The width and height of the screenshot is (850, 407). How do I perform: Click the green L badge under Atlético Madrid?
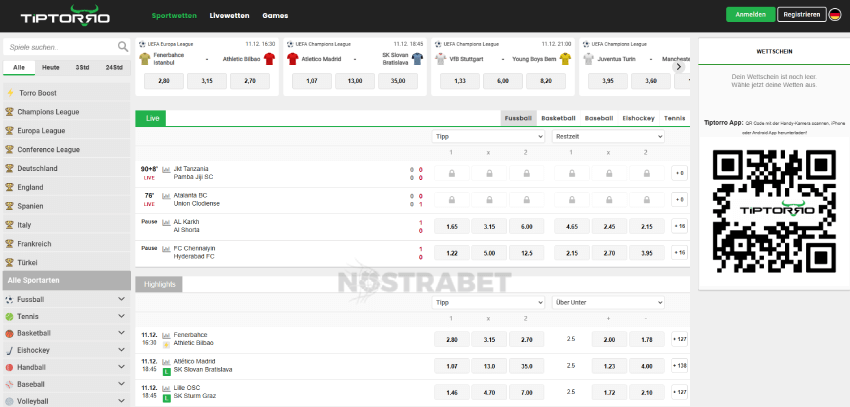point(167,372)
